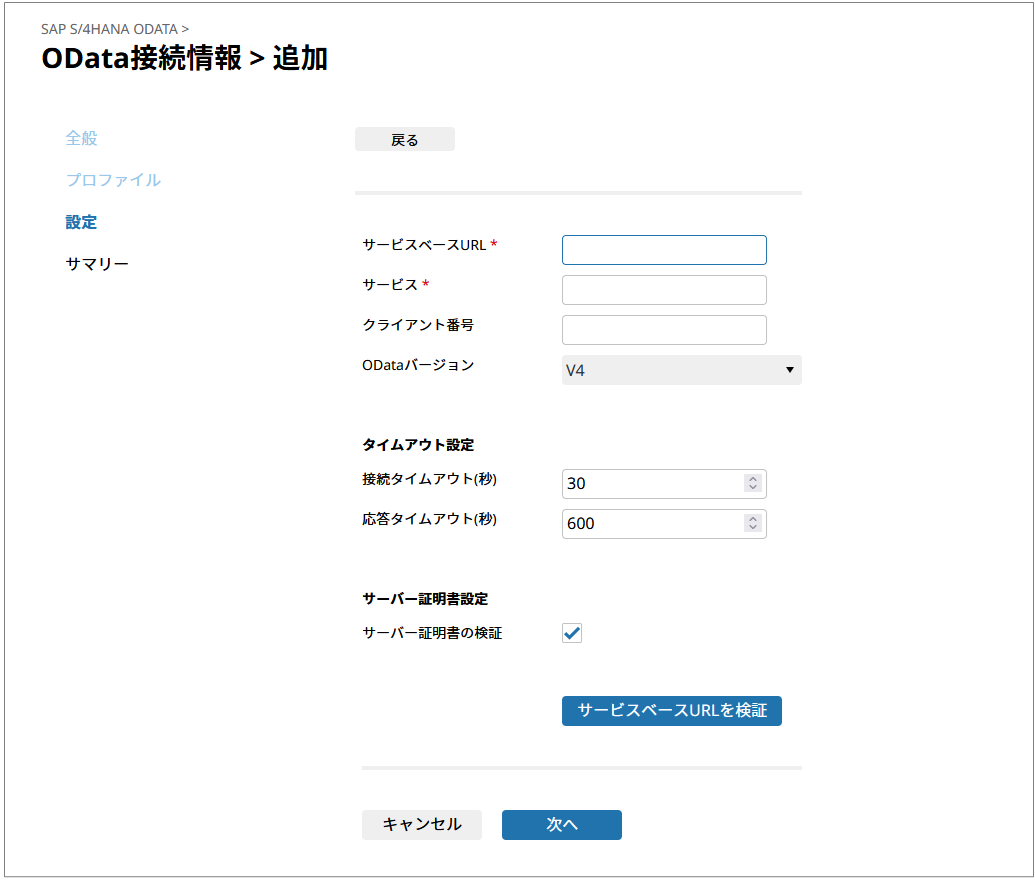
Task: Increase 接続タイムアウト with the up arrow
Action: click(753, 479)
